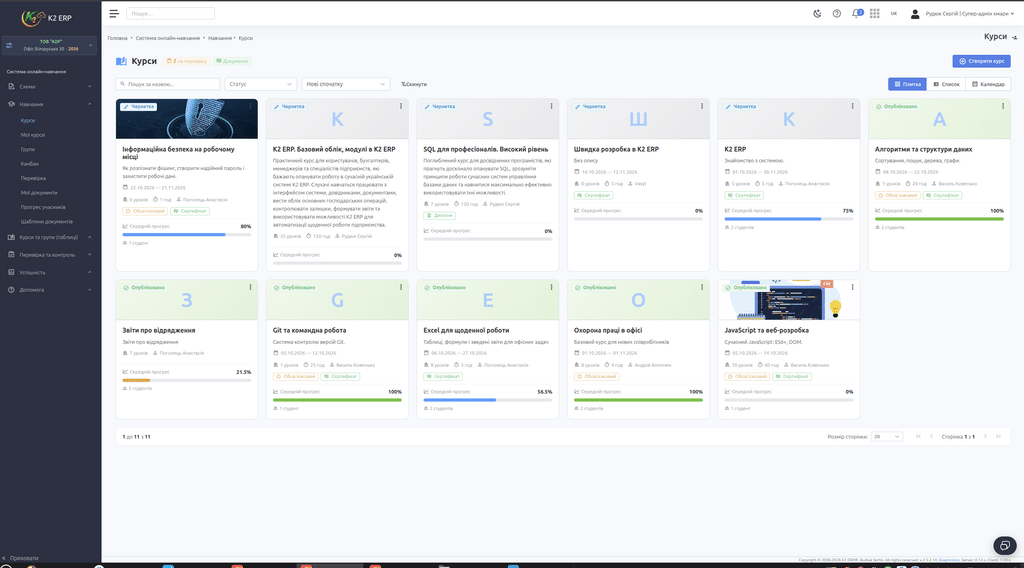Open page size dropdown showing 20
1024x568 pixels.
pyautogui.click(x=887, y=437)
